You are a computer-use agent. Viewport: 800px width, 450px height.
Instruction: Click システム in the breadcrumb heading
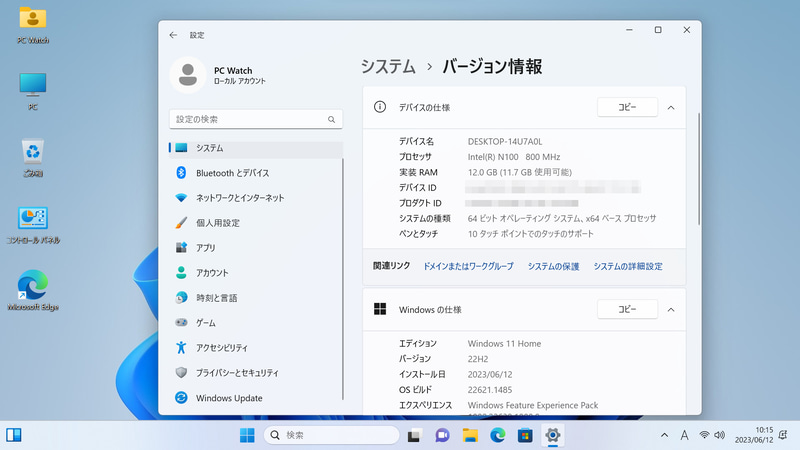pyautogui.click(x=388, y=67)
